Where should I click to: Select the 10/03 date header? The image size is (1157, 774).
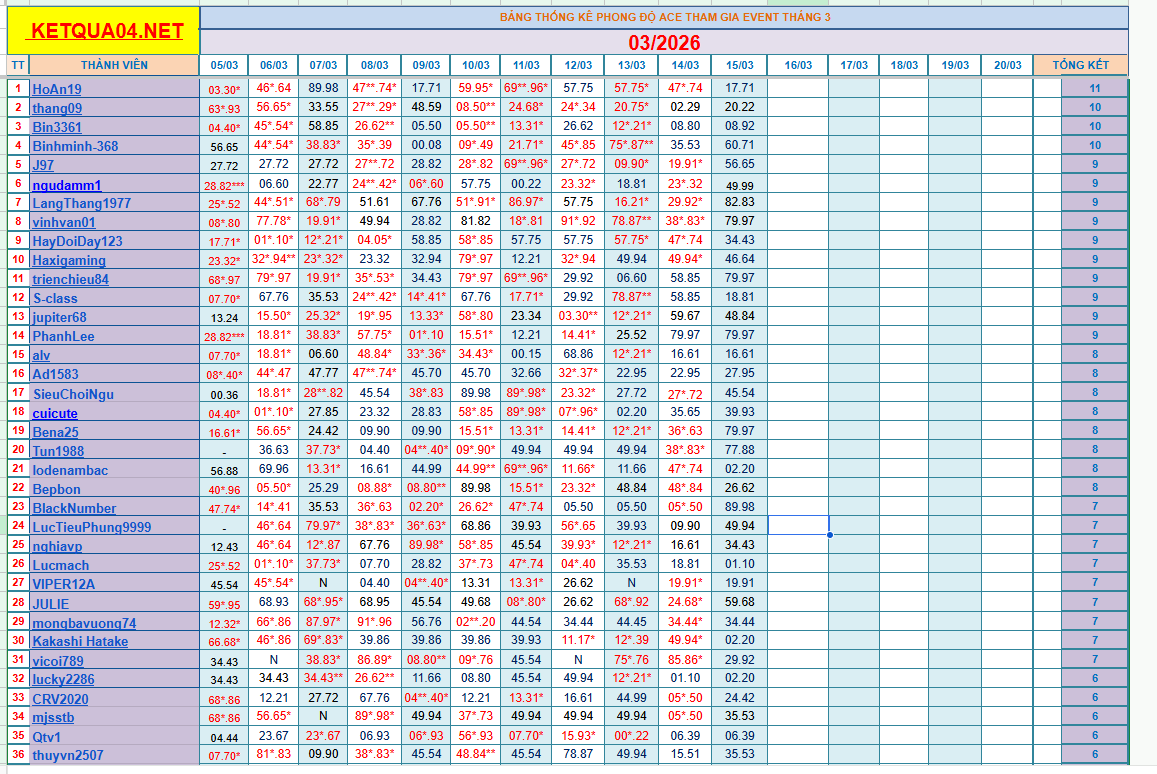point(475,65)
